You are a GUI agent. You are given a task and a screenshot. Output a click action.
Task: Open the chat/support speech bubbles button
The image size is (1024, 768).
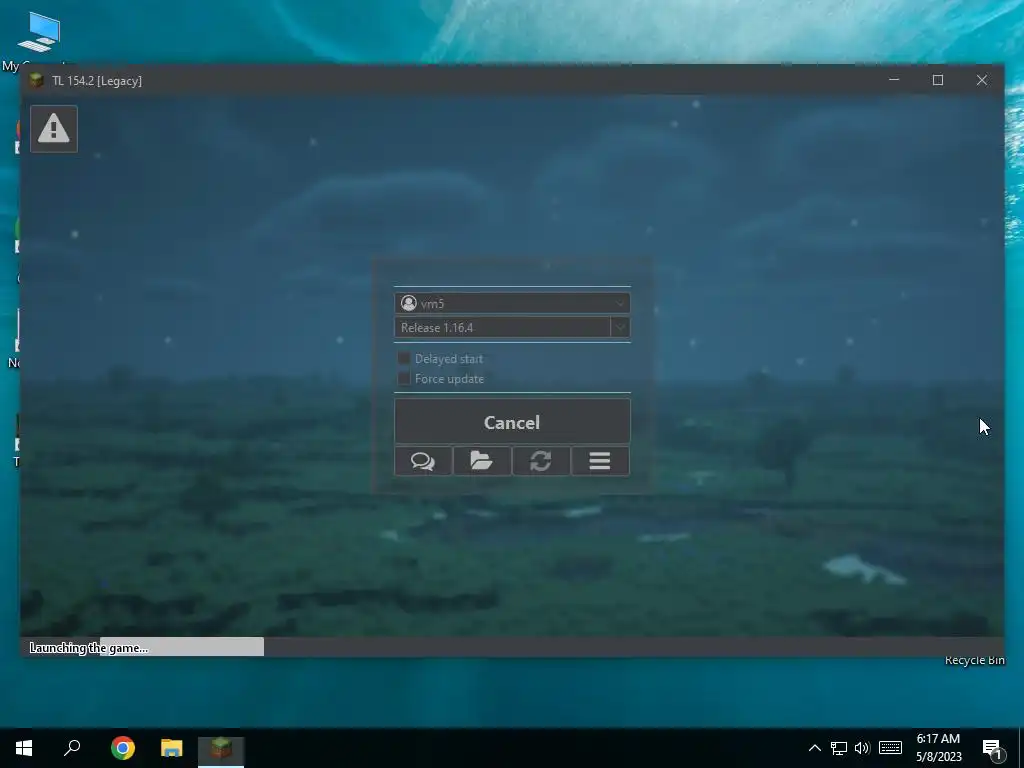[x=423, y=461]
